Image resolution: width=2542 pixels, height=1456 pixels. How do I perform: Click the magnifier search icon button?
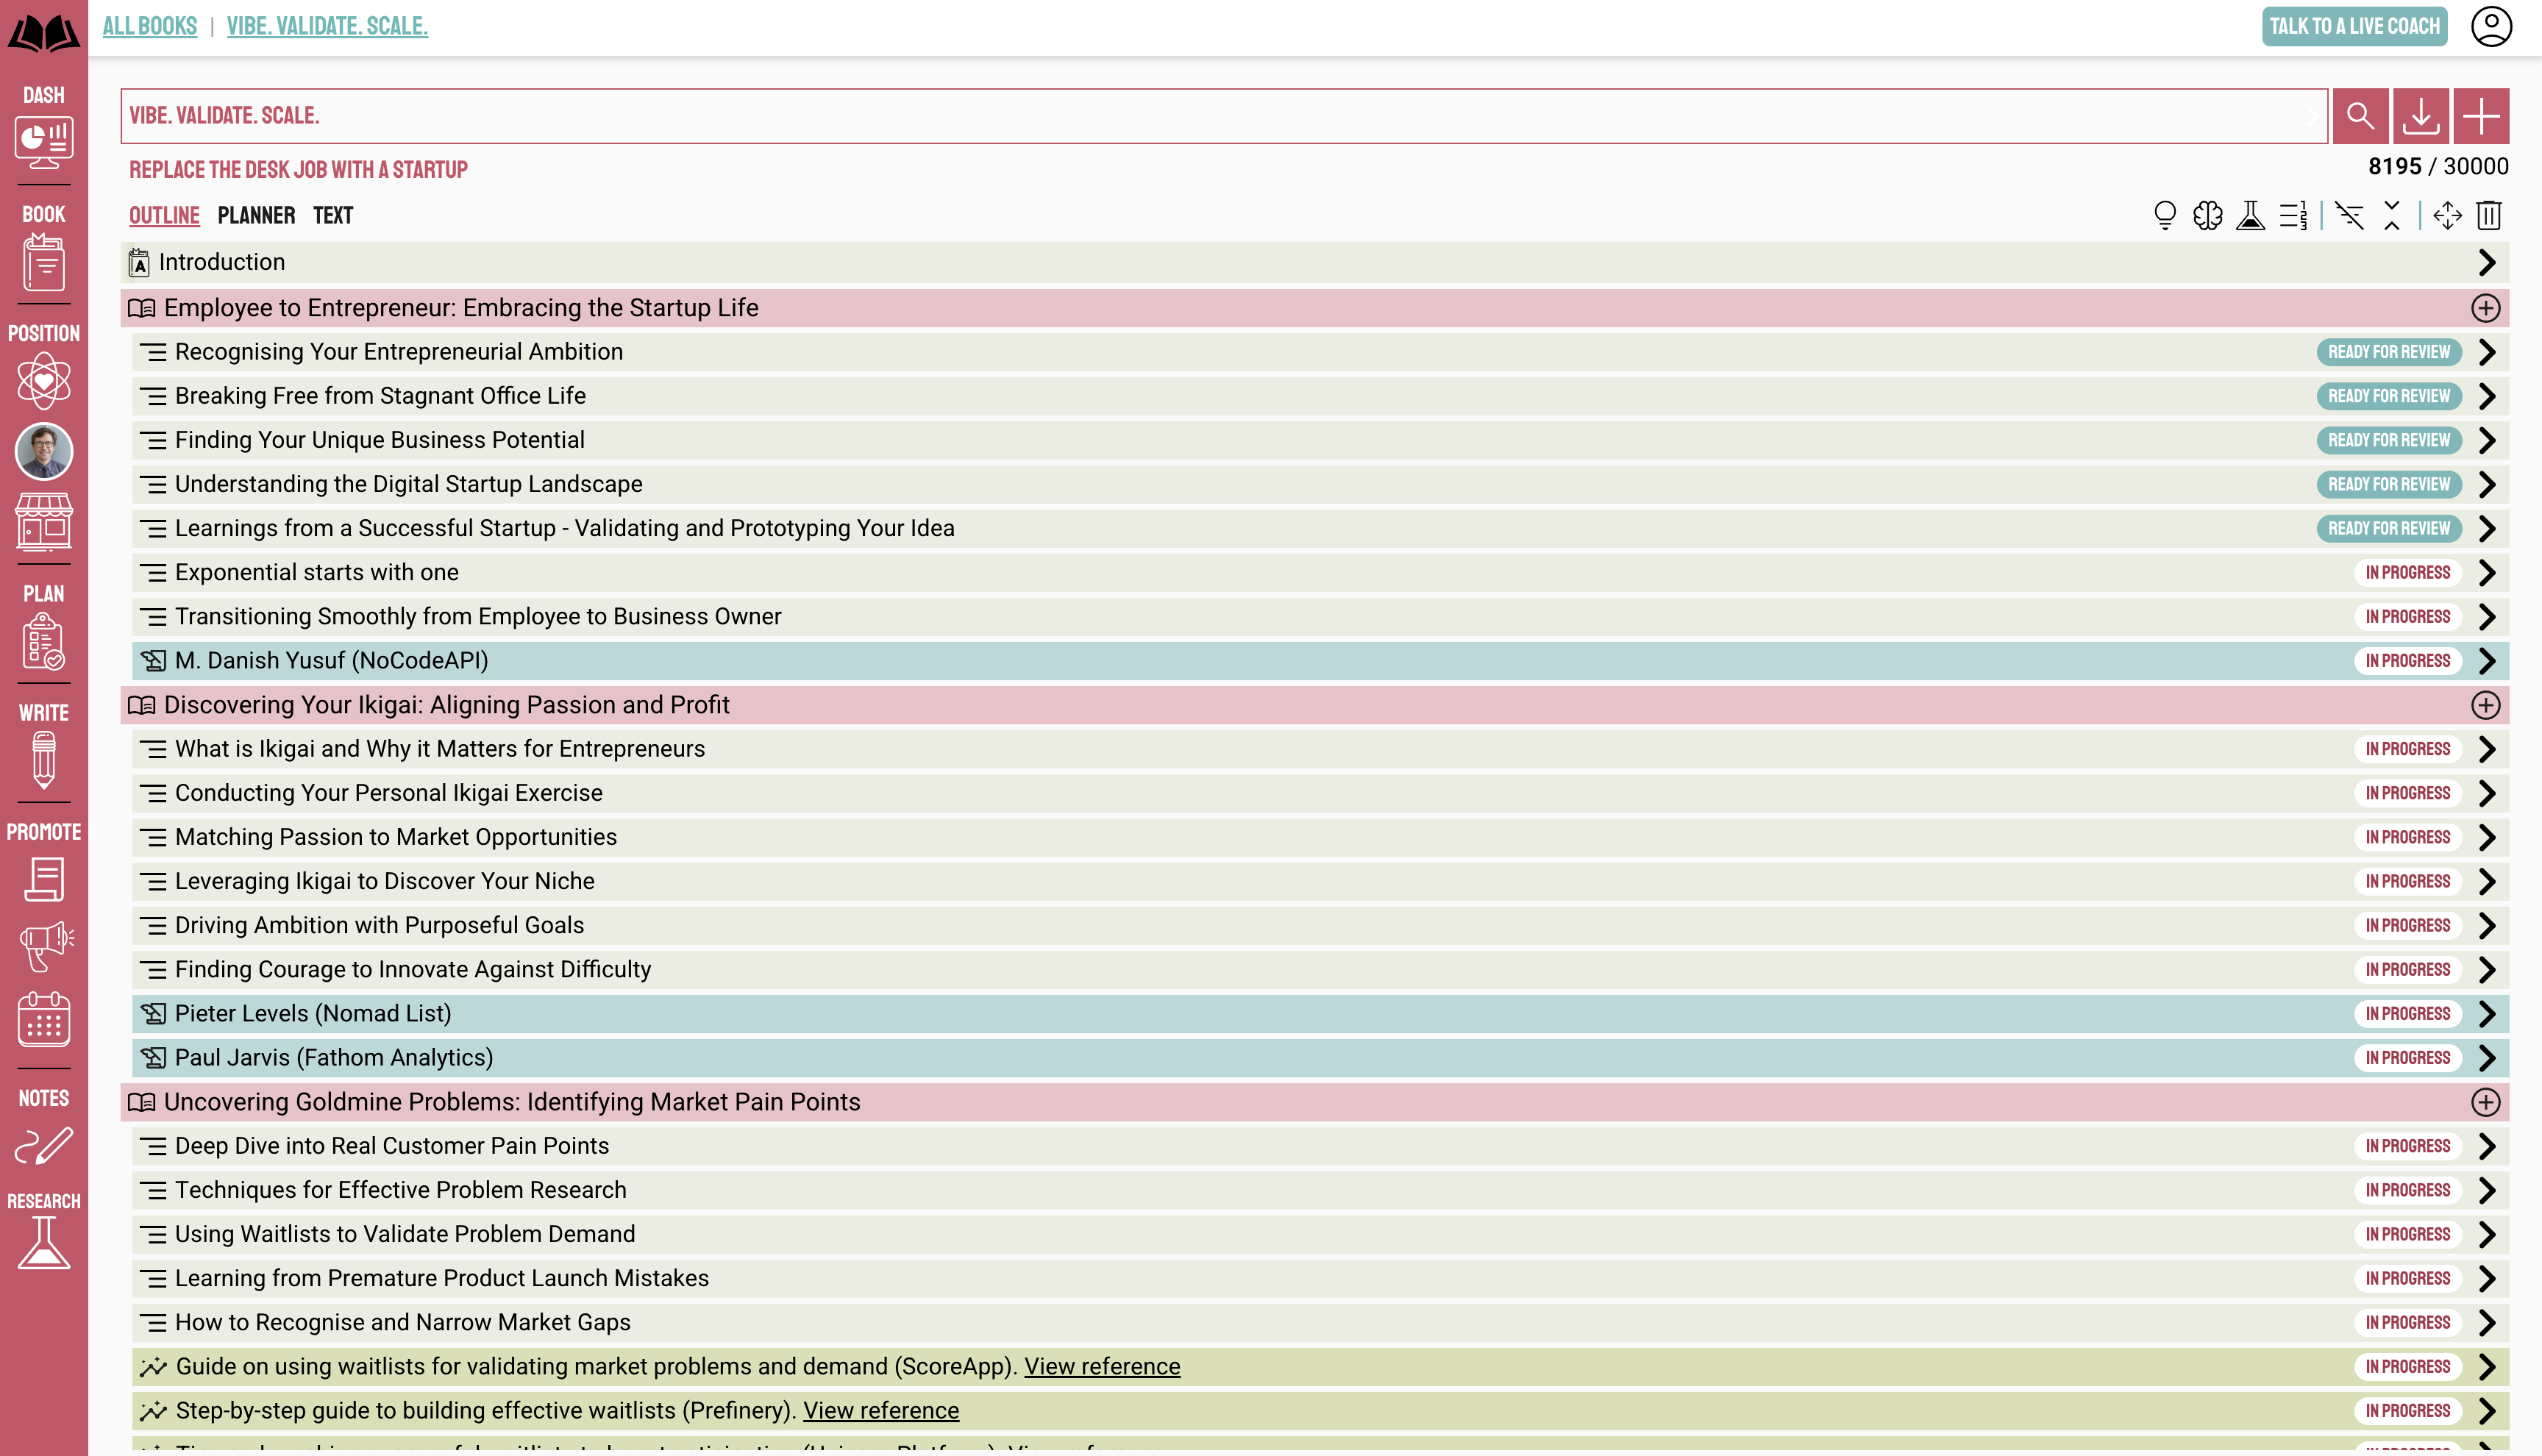[x=2360, y=116]
